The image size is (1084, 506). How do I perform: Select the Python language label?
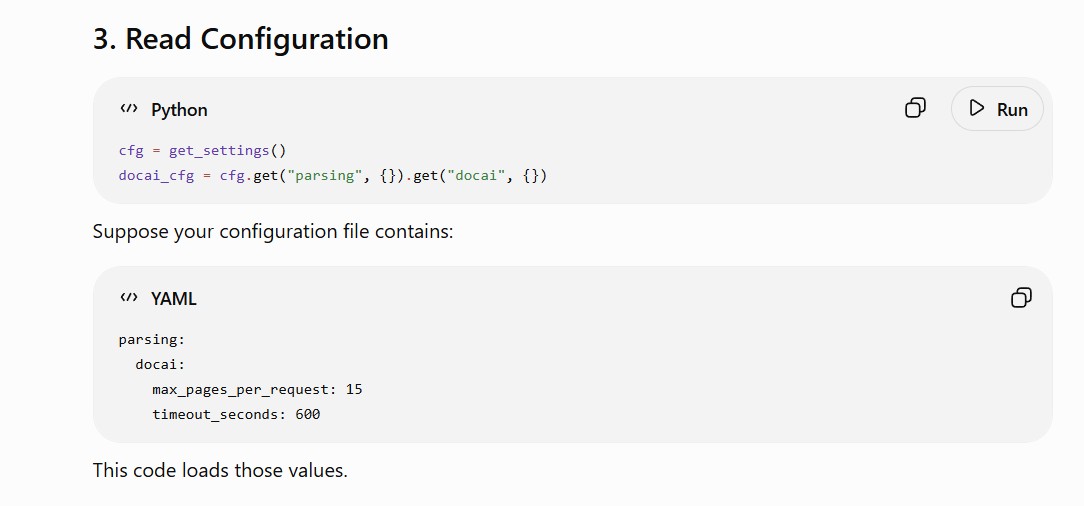(179, 110)
